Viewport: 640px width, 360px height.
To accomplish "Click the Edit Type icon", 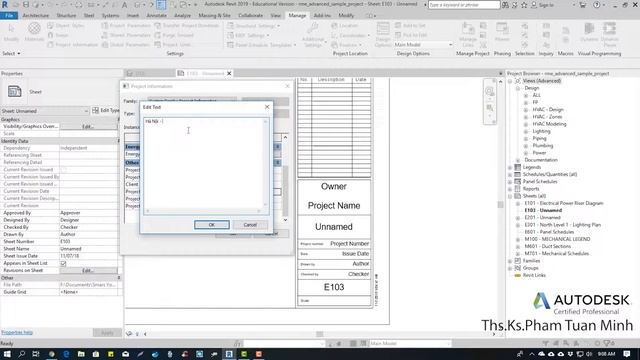I will [96, 111].
